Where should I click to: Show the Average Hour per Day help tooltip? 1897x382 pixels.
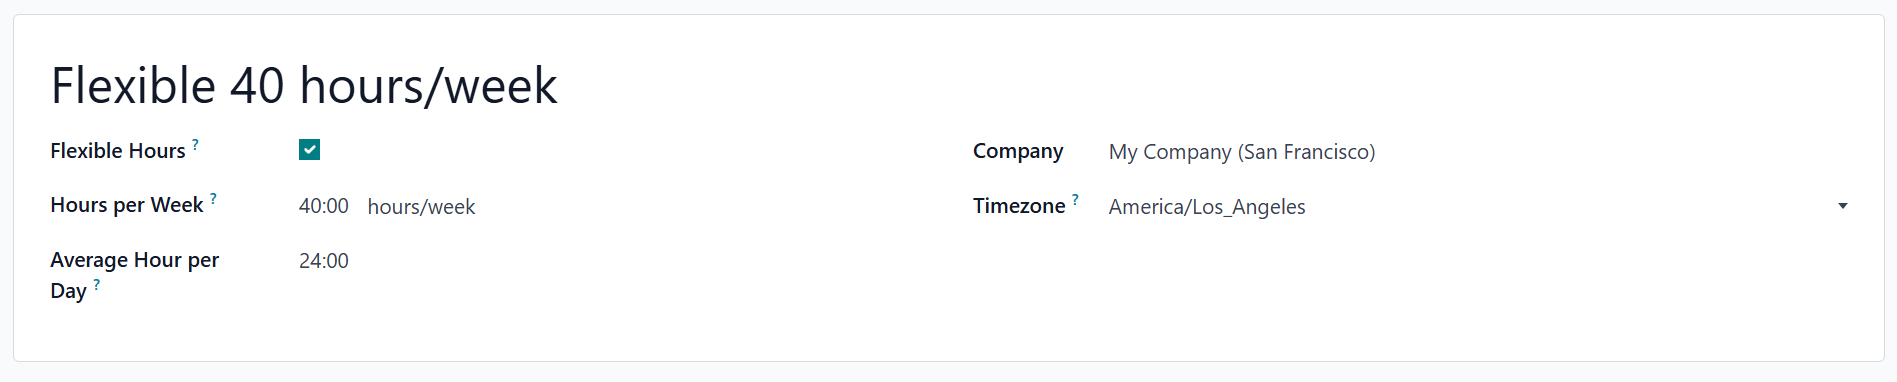coord(96,284)
